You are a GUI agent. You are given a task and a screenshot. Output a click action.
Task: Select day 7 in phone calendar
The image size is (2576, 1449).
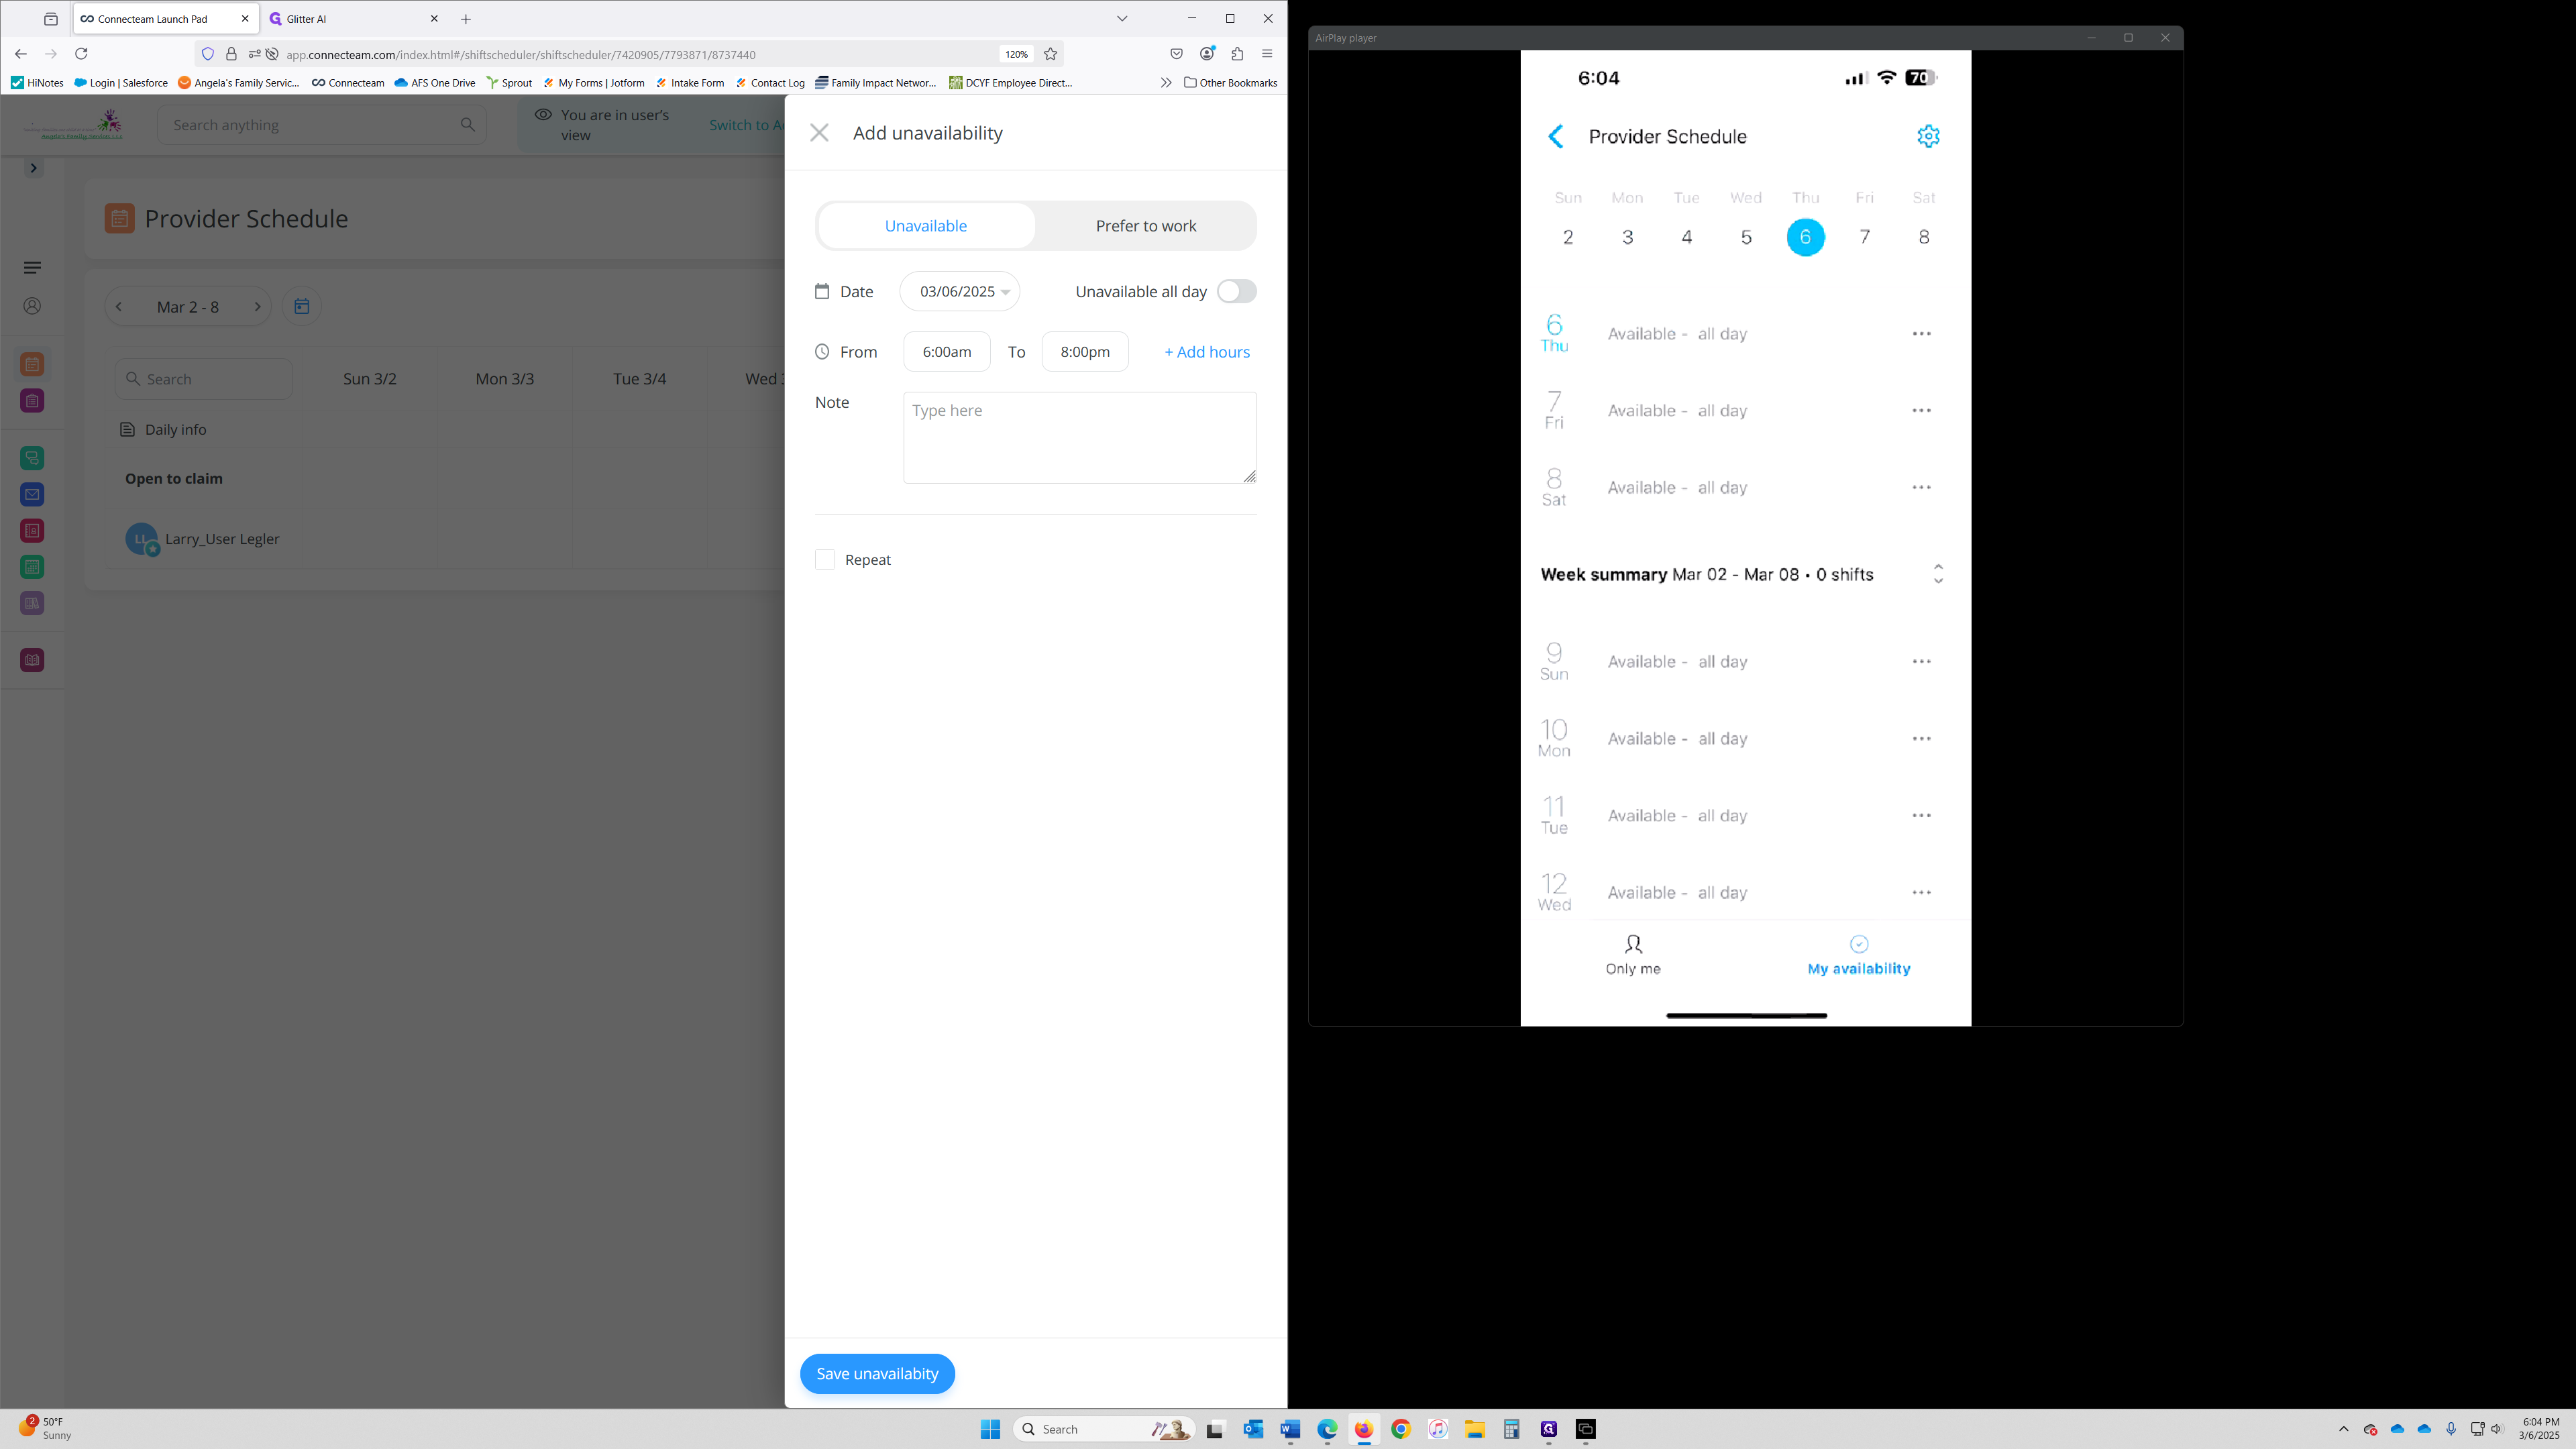coord(1864,237)
